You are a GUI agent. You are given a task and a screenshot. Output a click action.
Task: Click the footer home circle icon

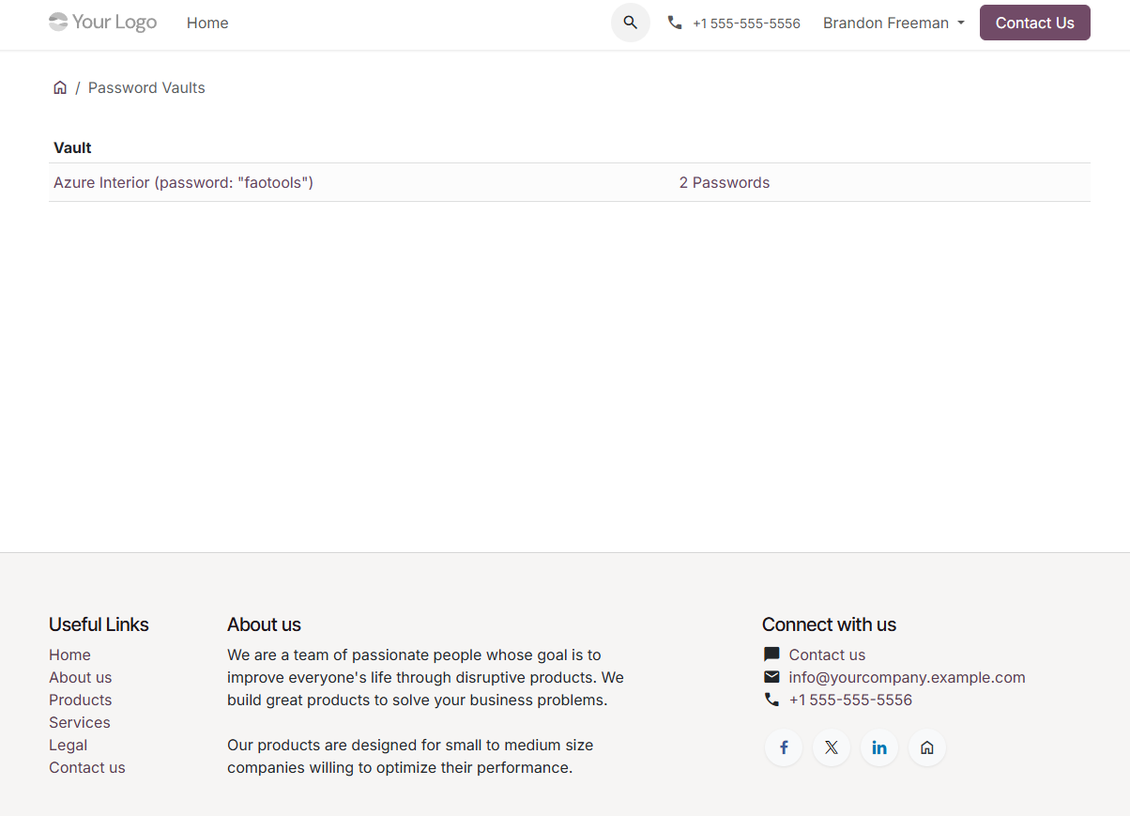click(927, 748)
